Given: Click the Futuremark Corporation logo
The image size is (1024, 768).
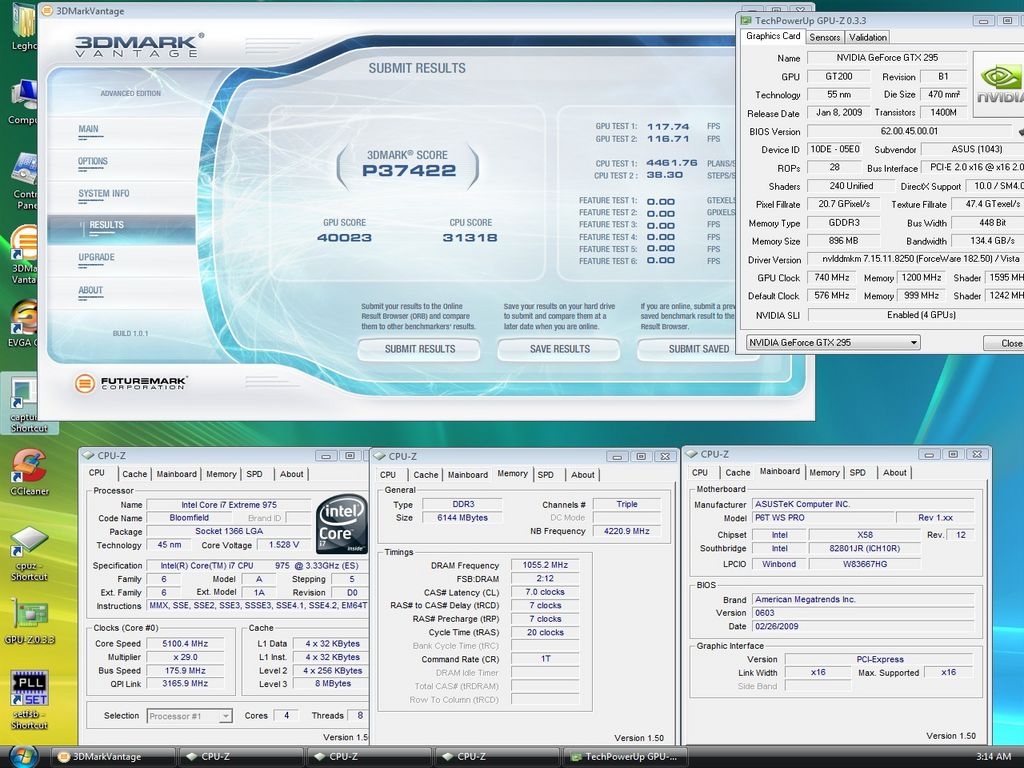Looking at the screenshot, I should 131,383.
